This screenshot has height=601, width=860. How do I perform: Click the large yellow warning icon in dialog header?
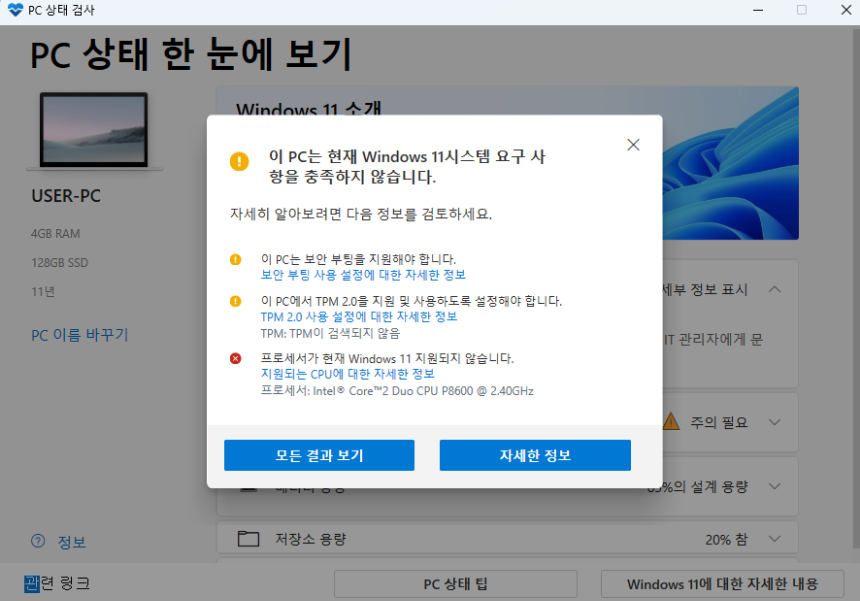(x=239, y=162)
